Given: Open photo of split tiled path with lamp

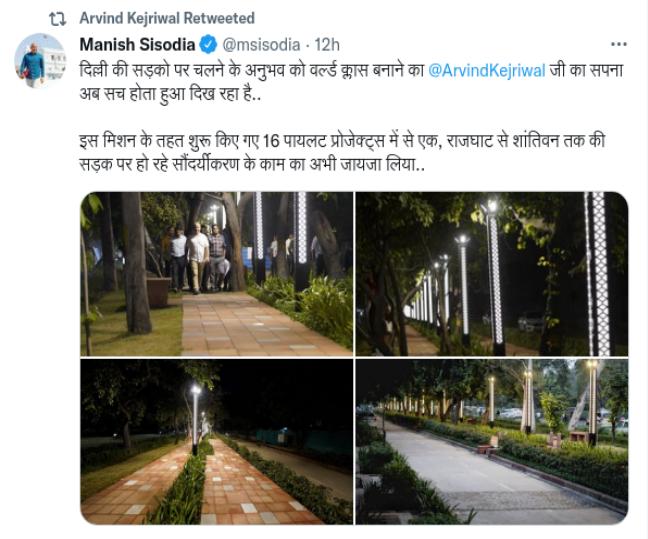Looking at the screenshot, I should coord(217,441).
